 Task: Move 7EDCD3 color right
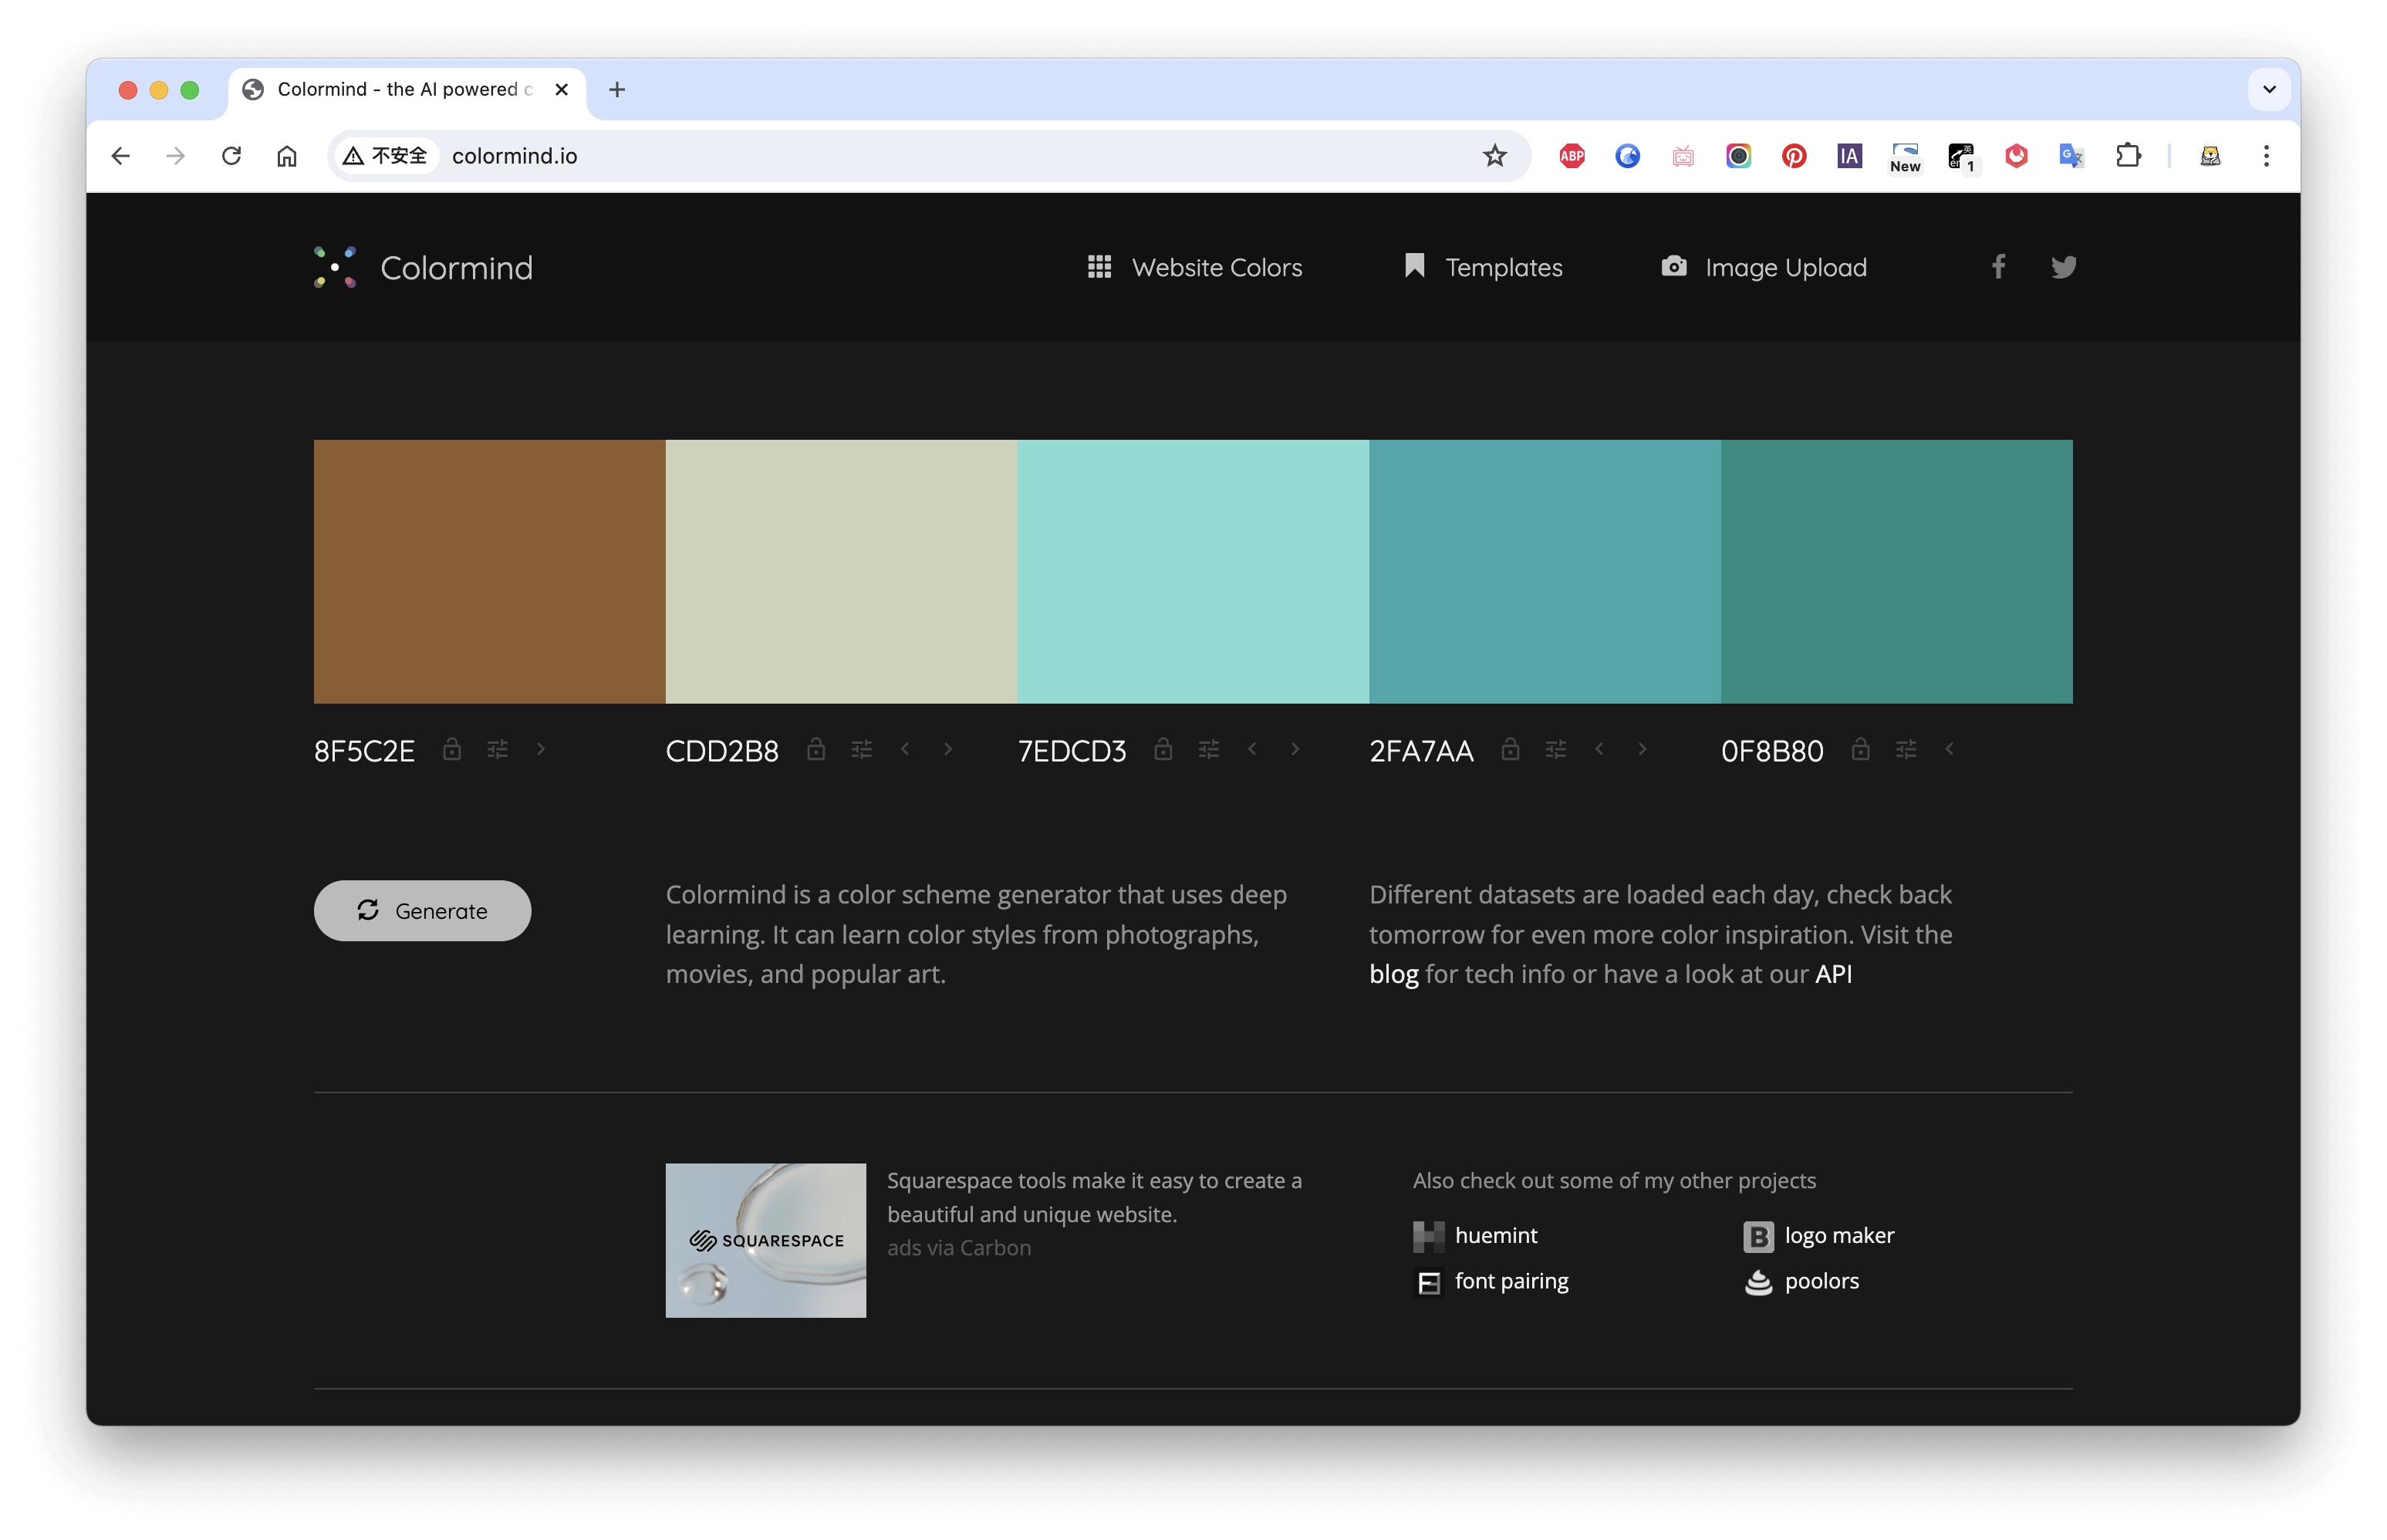tap(1295, 749)
